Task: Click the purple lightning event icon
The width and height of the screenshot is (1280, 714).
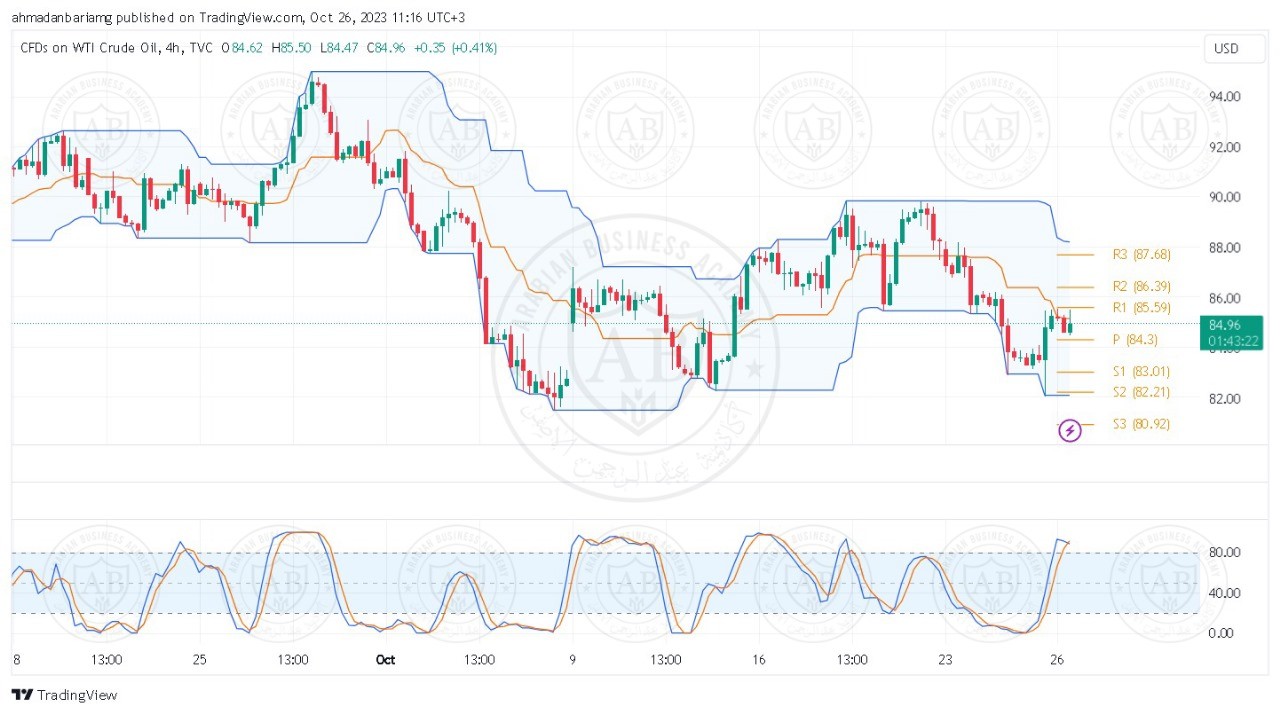Action: [1069, 431]
